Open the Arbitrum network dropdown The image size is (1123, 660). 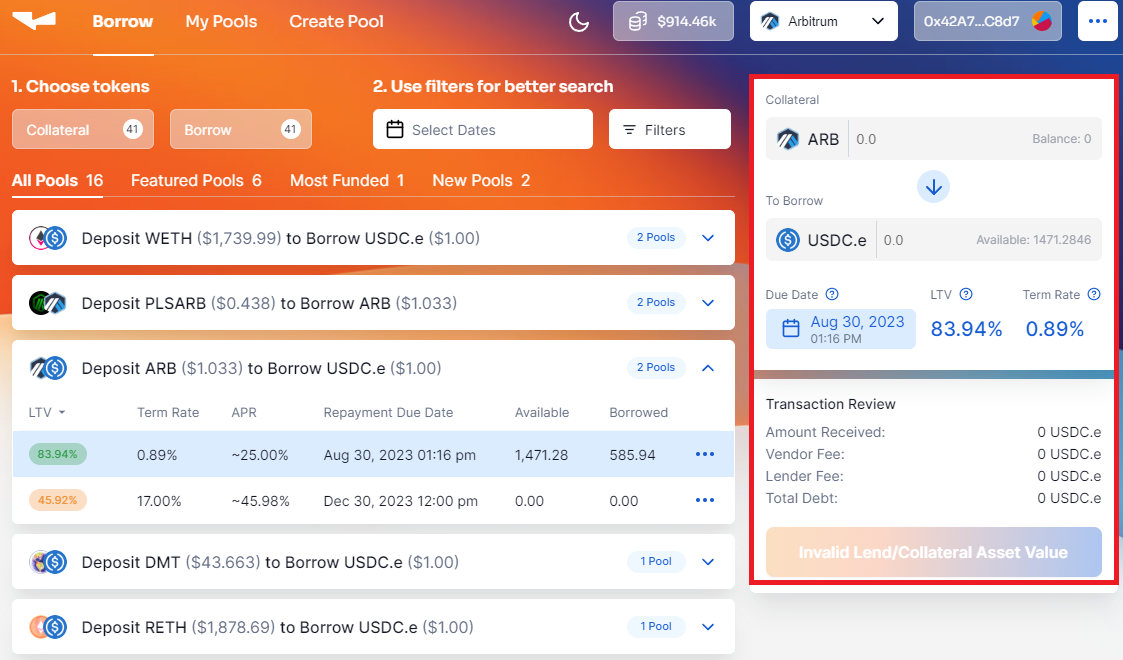[823, 21]
